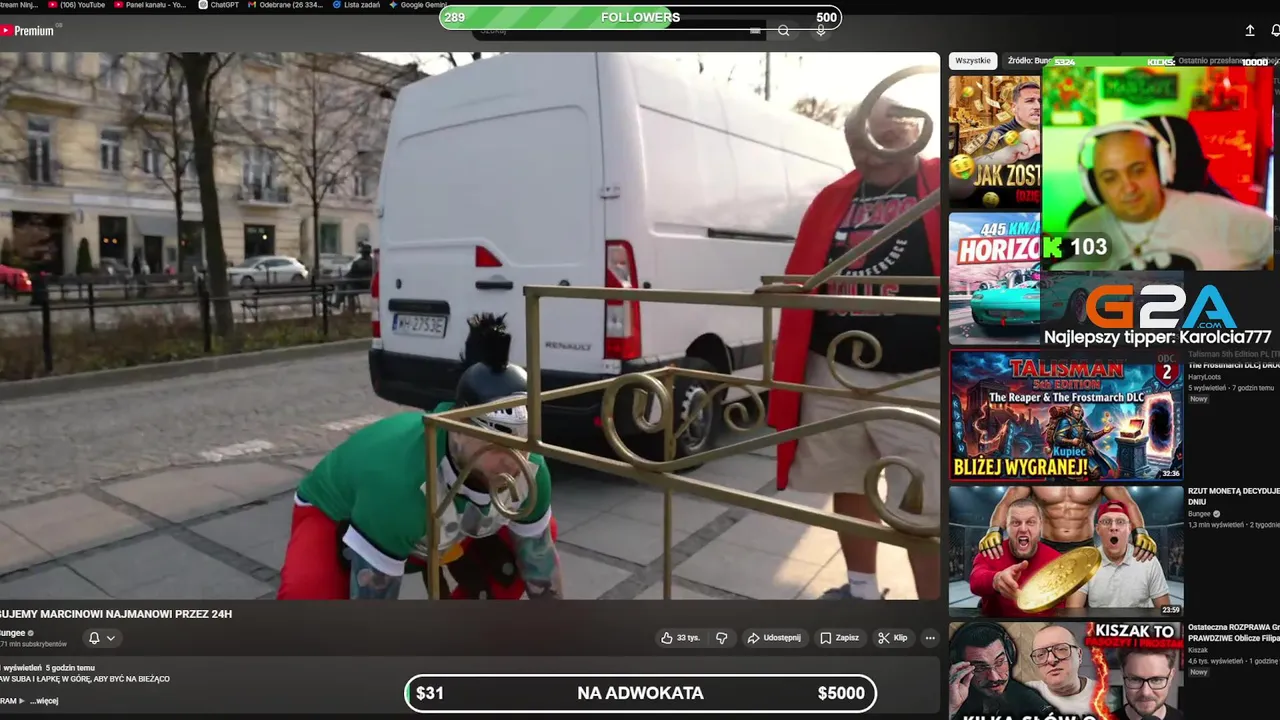Screen dimensions: 1280x720
Task: Click the Kiszak channel name
Action: [x=1199, y=651]
